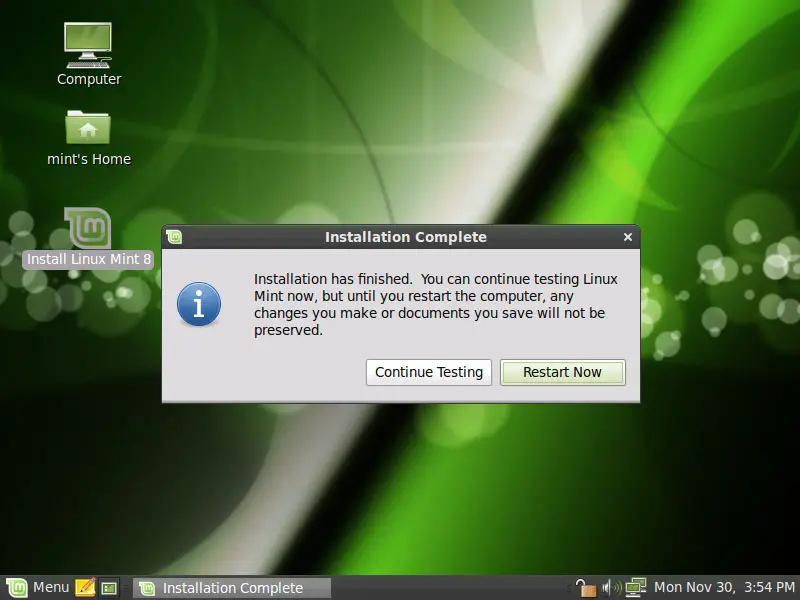Click the Continue Testing button
The width and height of the screenshot is (800, 600).
point(429,372)
